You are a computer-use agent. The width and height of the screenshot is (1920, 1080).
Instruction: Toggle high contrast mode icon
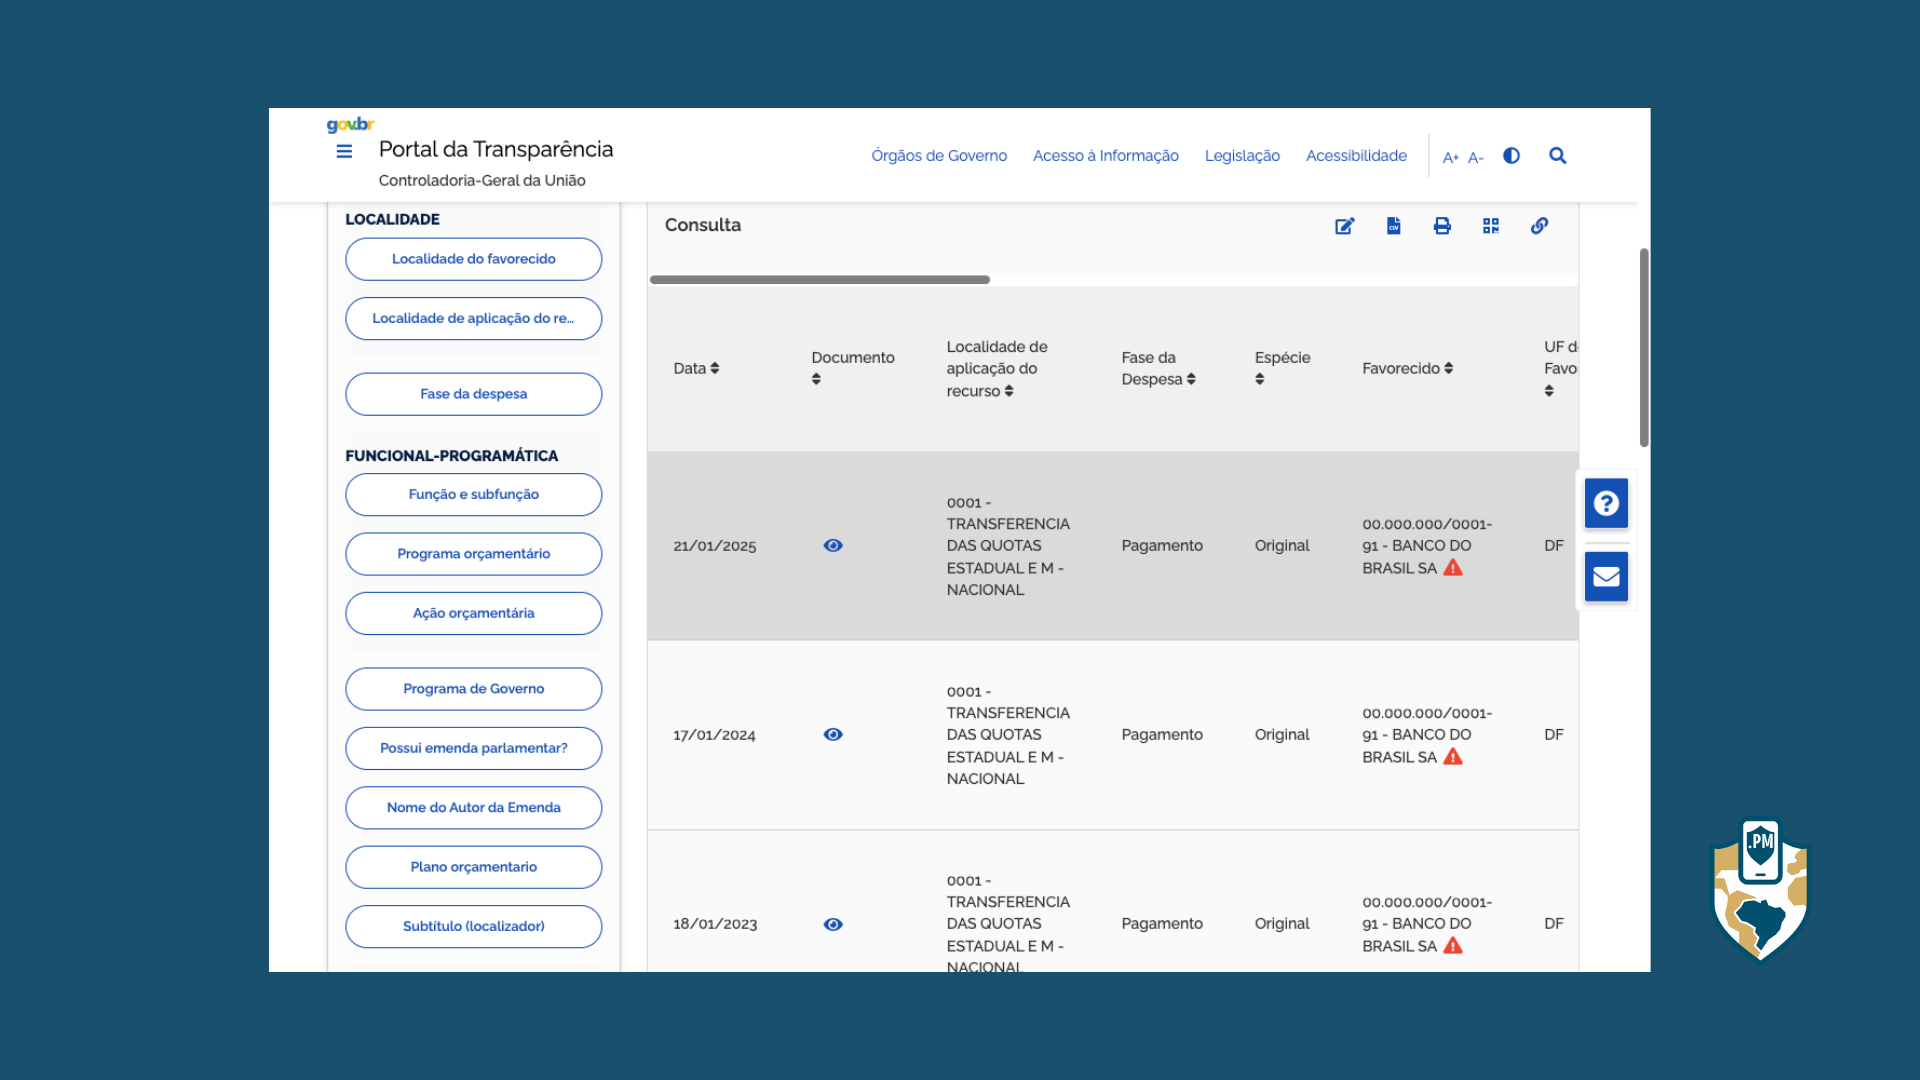pyautogui.click(x=1511, y=156)
